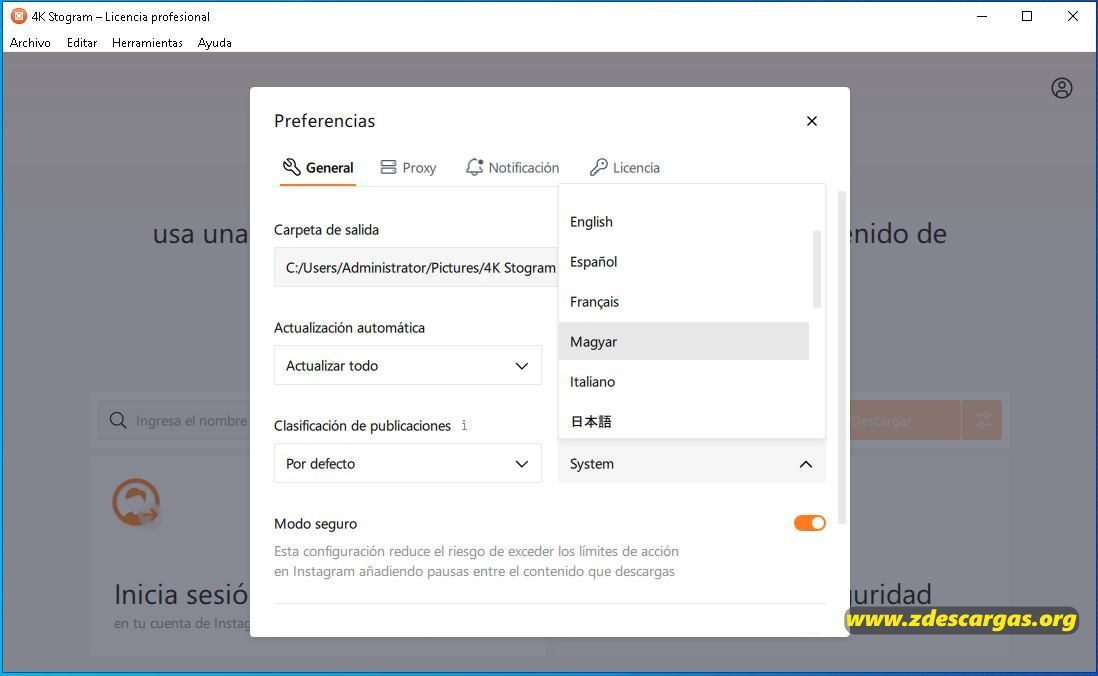Image resolution: width=1098 pixels, height=676 pixels.
Task: Click the Preferencias dialog vertical scrollbar
Action: pyautogui.click(x=842, y=357)
